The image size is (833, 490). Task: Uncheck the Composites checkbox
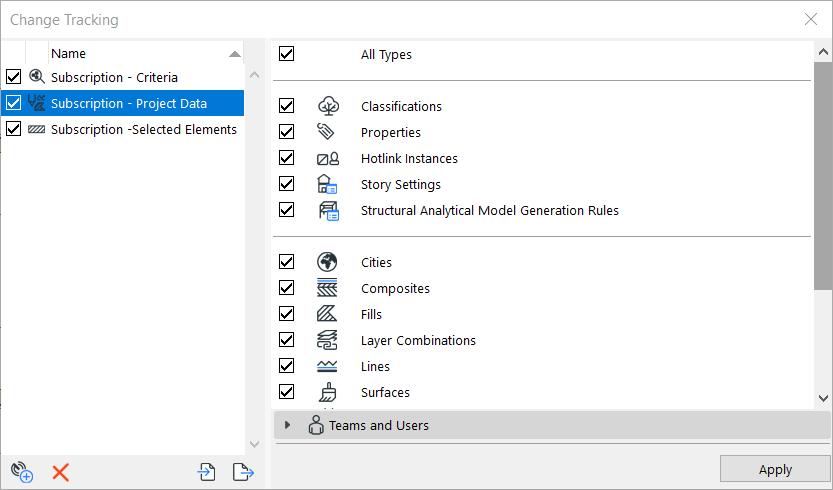pyautogui.click(x=287, y=288)
